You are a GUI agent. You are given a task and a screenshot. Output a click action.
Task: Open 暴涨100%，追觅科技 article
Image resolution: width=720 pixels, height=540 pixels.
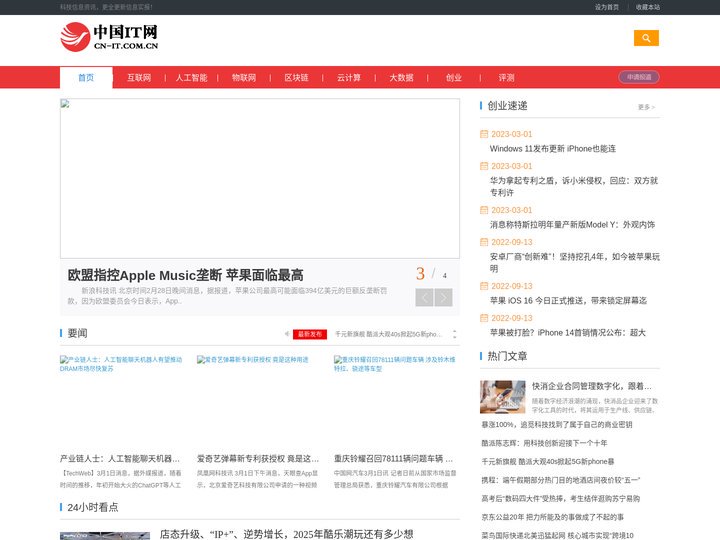pyautogui.click(x=557, y=425)
